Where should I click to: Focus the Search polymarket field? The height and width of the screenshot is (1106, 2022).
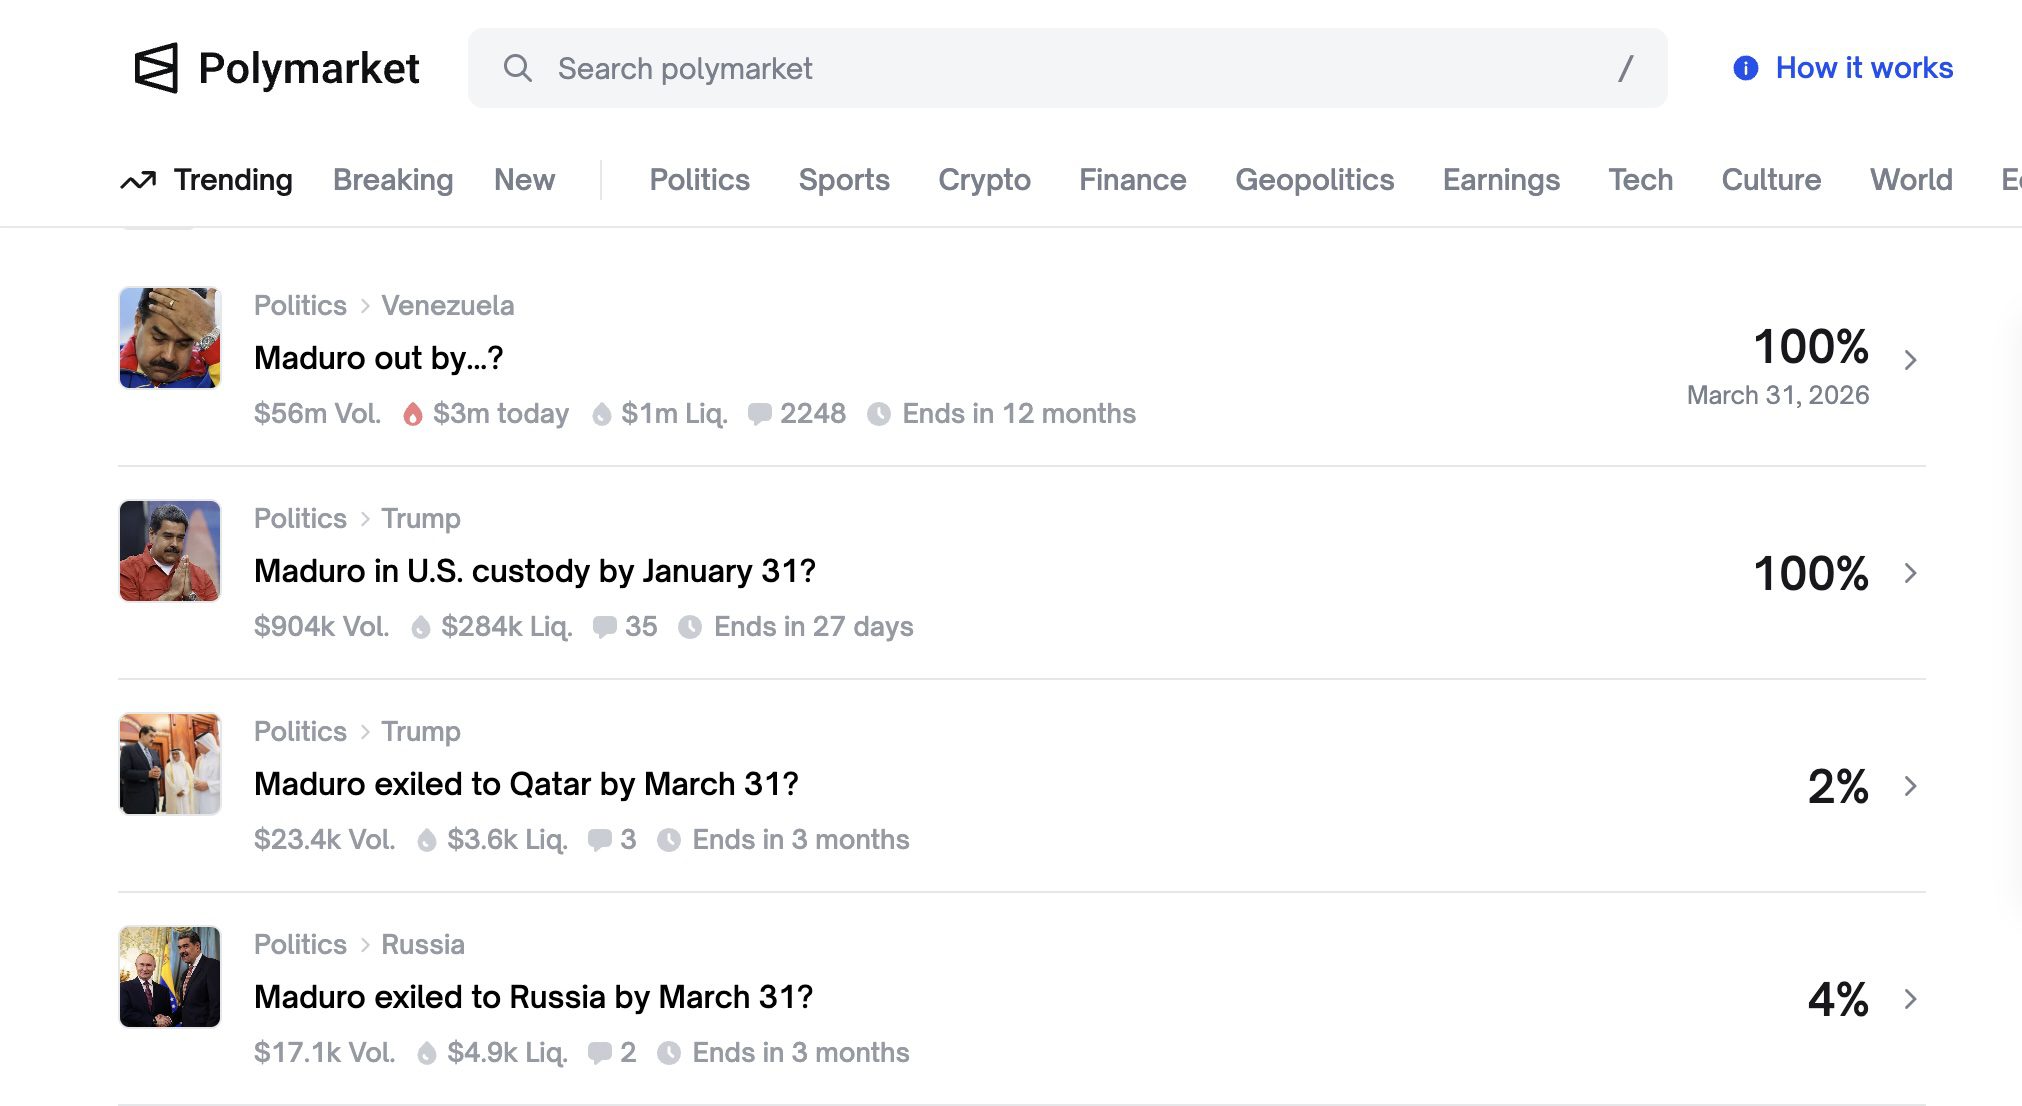point(1067,68)
